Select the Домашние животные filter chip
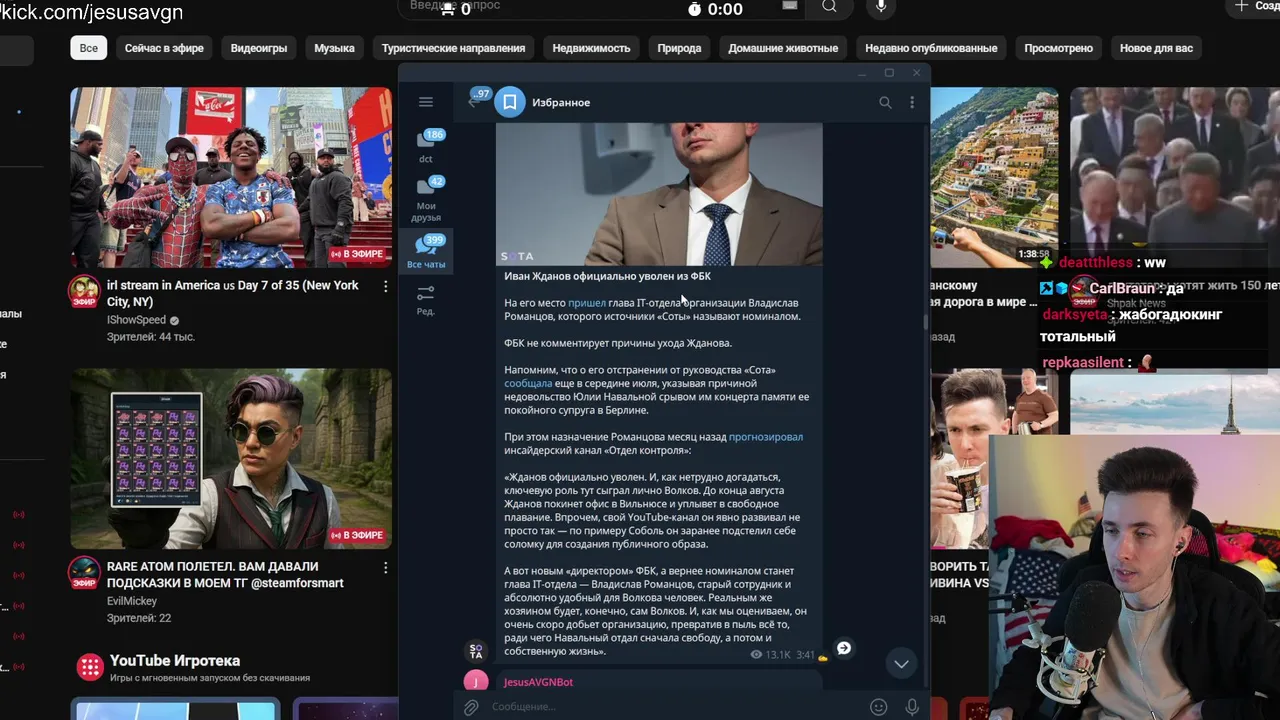1280x720 pixels. 783,48
